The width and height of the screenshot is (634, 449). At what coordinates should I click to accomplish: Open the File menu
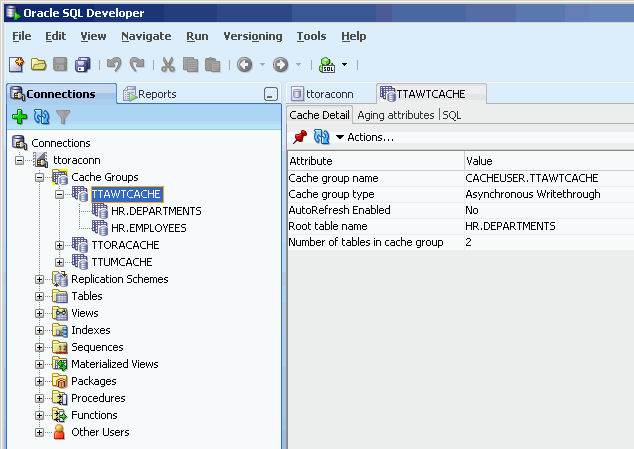coord(22,36)
